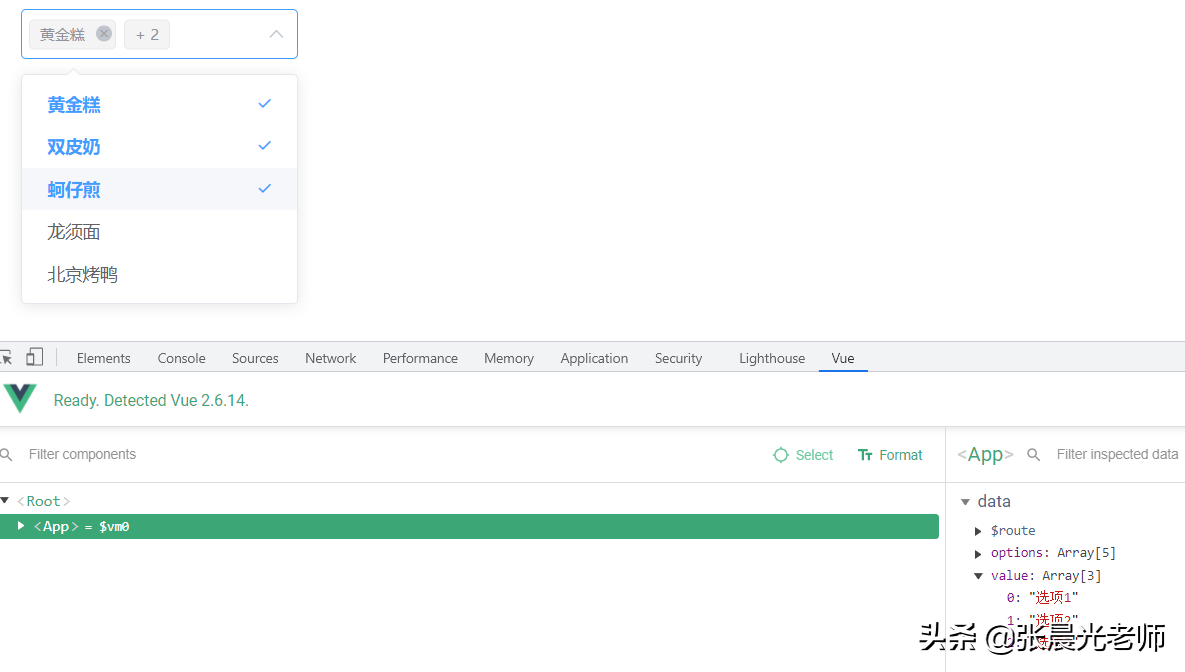Click the inspected data search icon

click(1033, 454)
